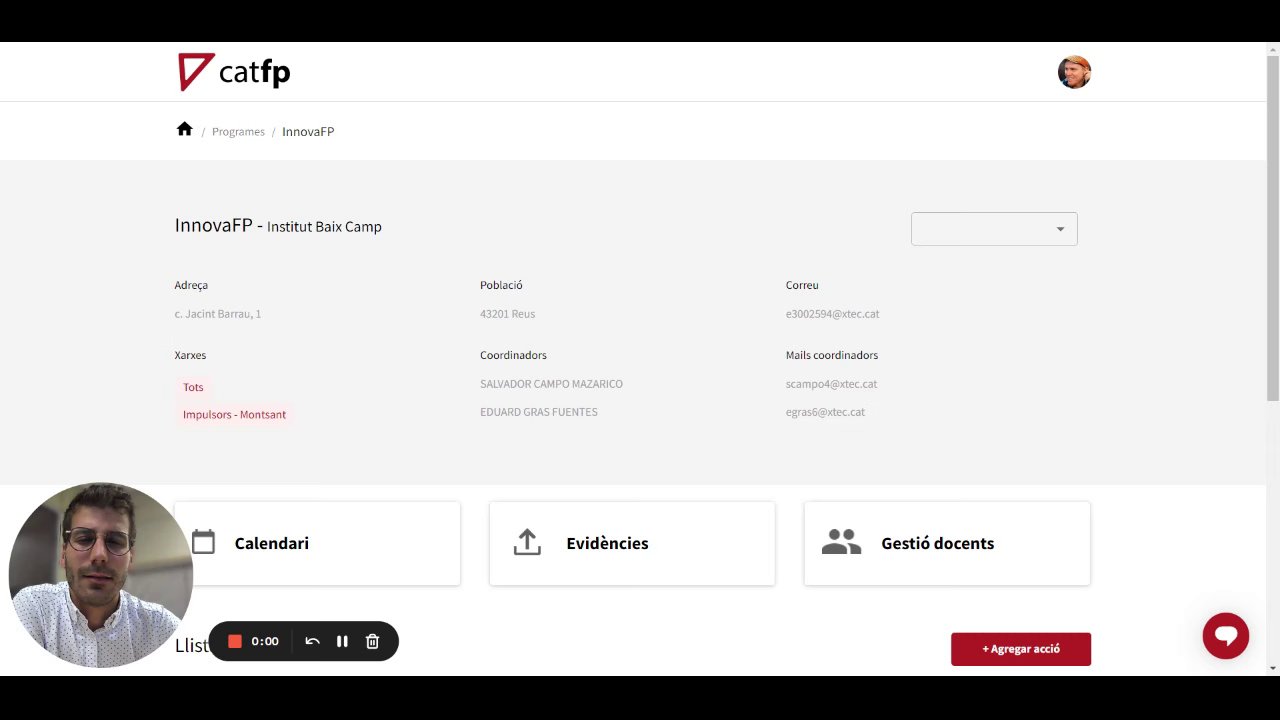Click the email e3002594@xtec.cat
The height and width of the screenshot is (720, 1280).
tap(832, 314)
